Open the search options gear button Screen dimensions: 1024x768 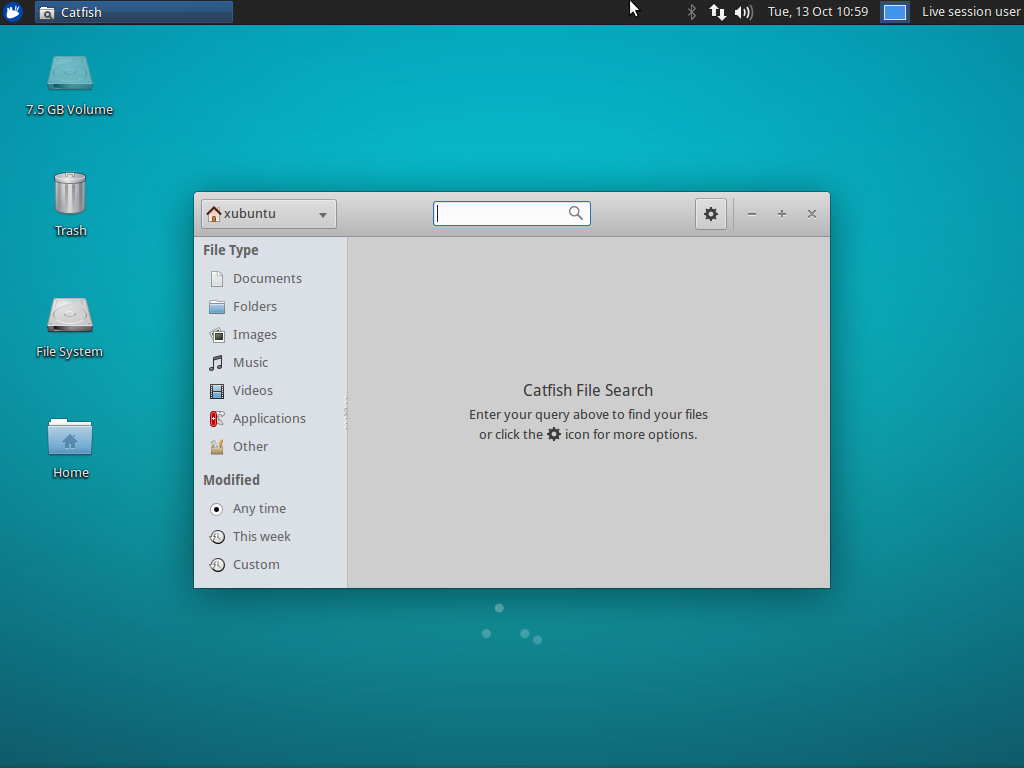click(710, 213)
